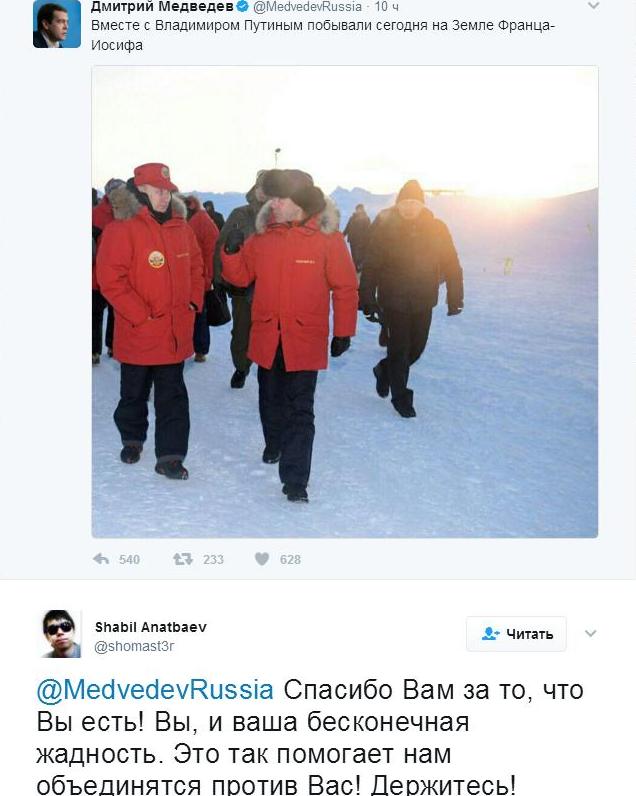Open the @shomast3r handle link
Viewport: 636px width, 796px height.
134,646
